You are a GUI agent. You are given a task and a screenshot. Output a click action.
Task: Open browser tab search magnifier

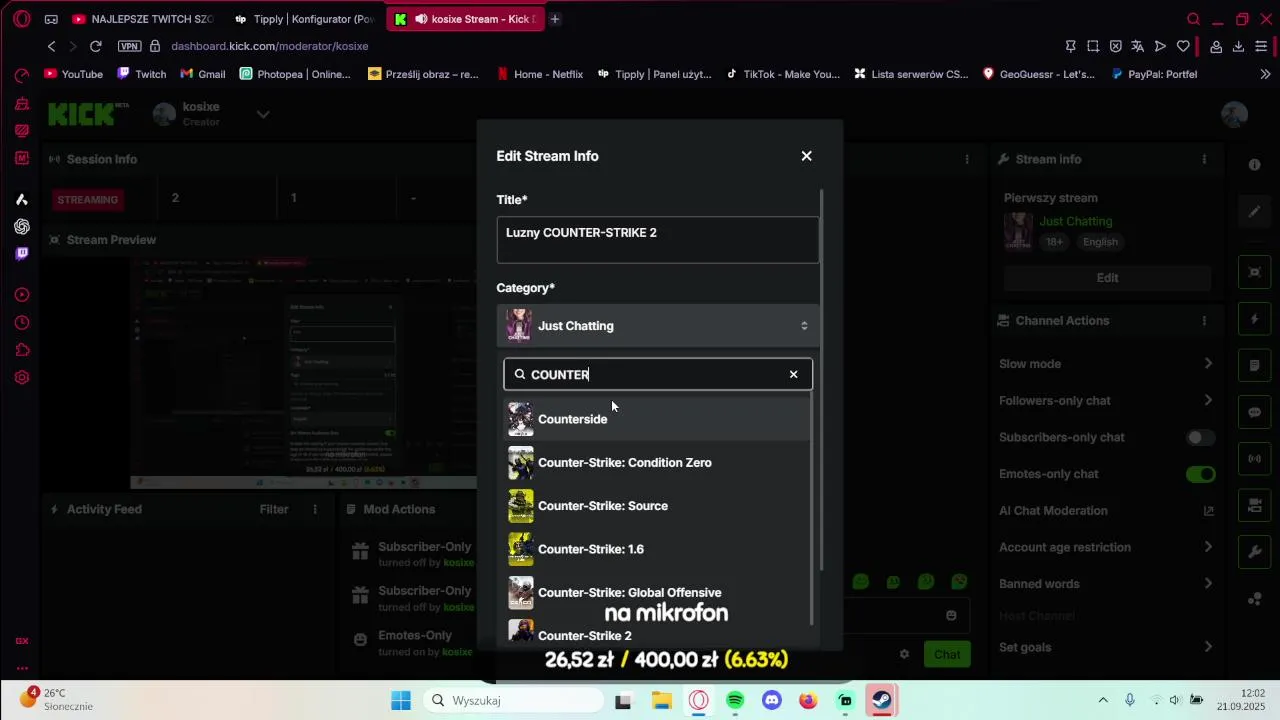click(1193, 19)
